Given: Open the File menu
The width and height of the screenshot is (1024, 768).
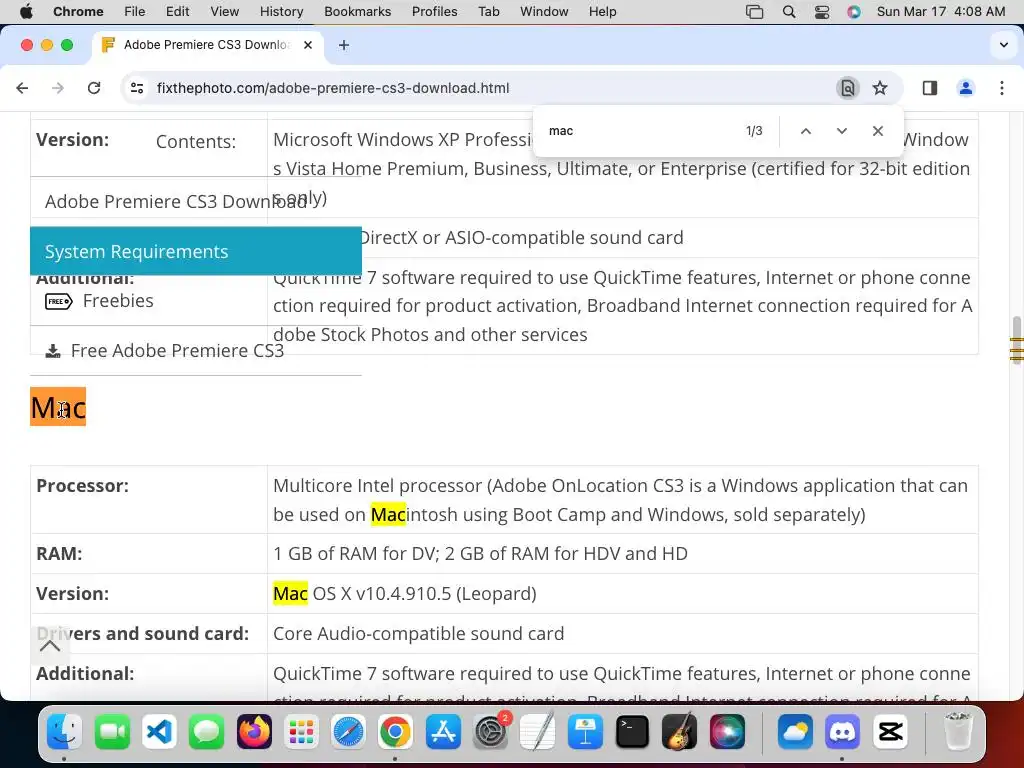Looking at the screenshot, I should [135, 12].
